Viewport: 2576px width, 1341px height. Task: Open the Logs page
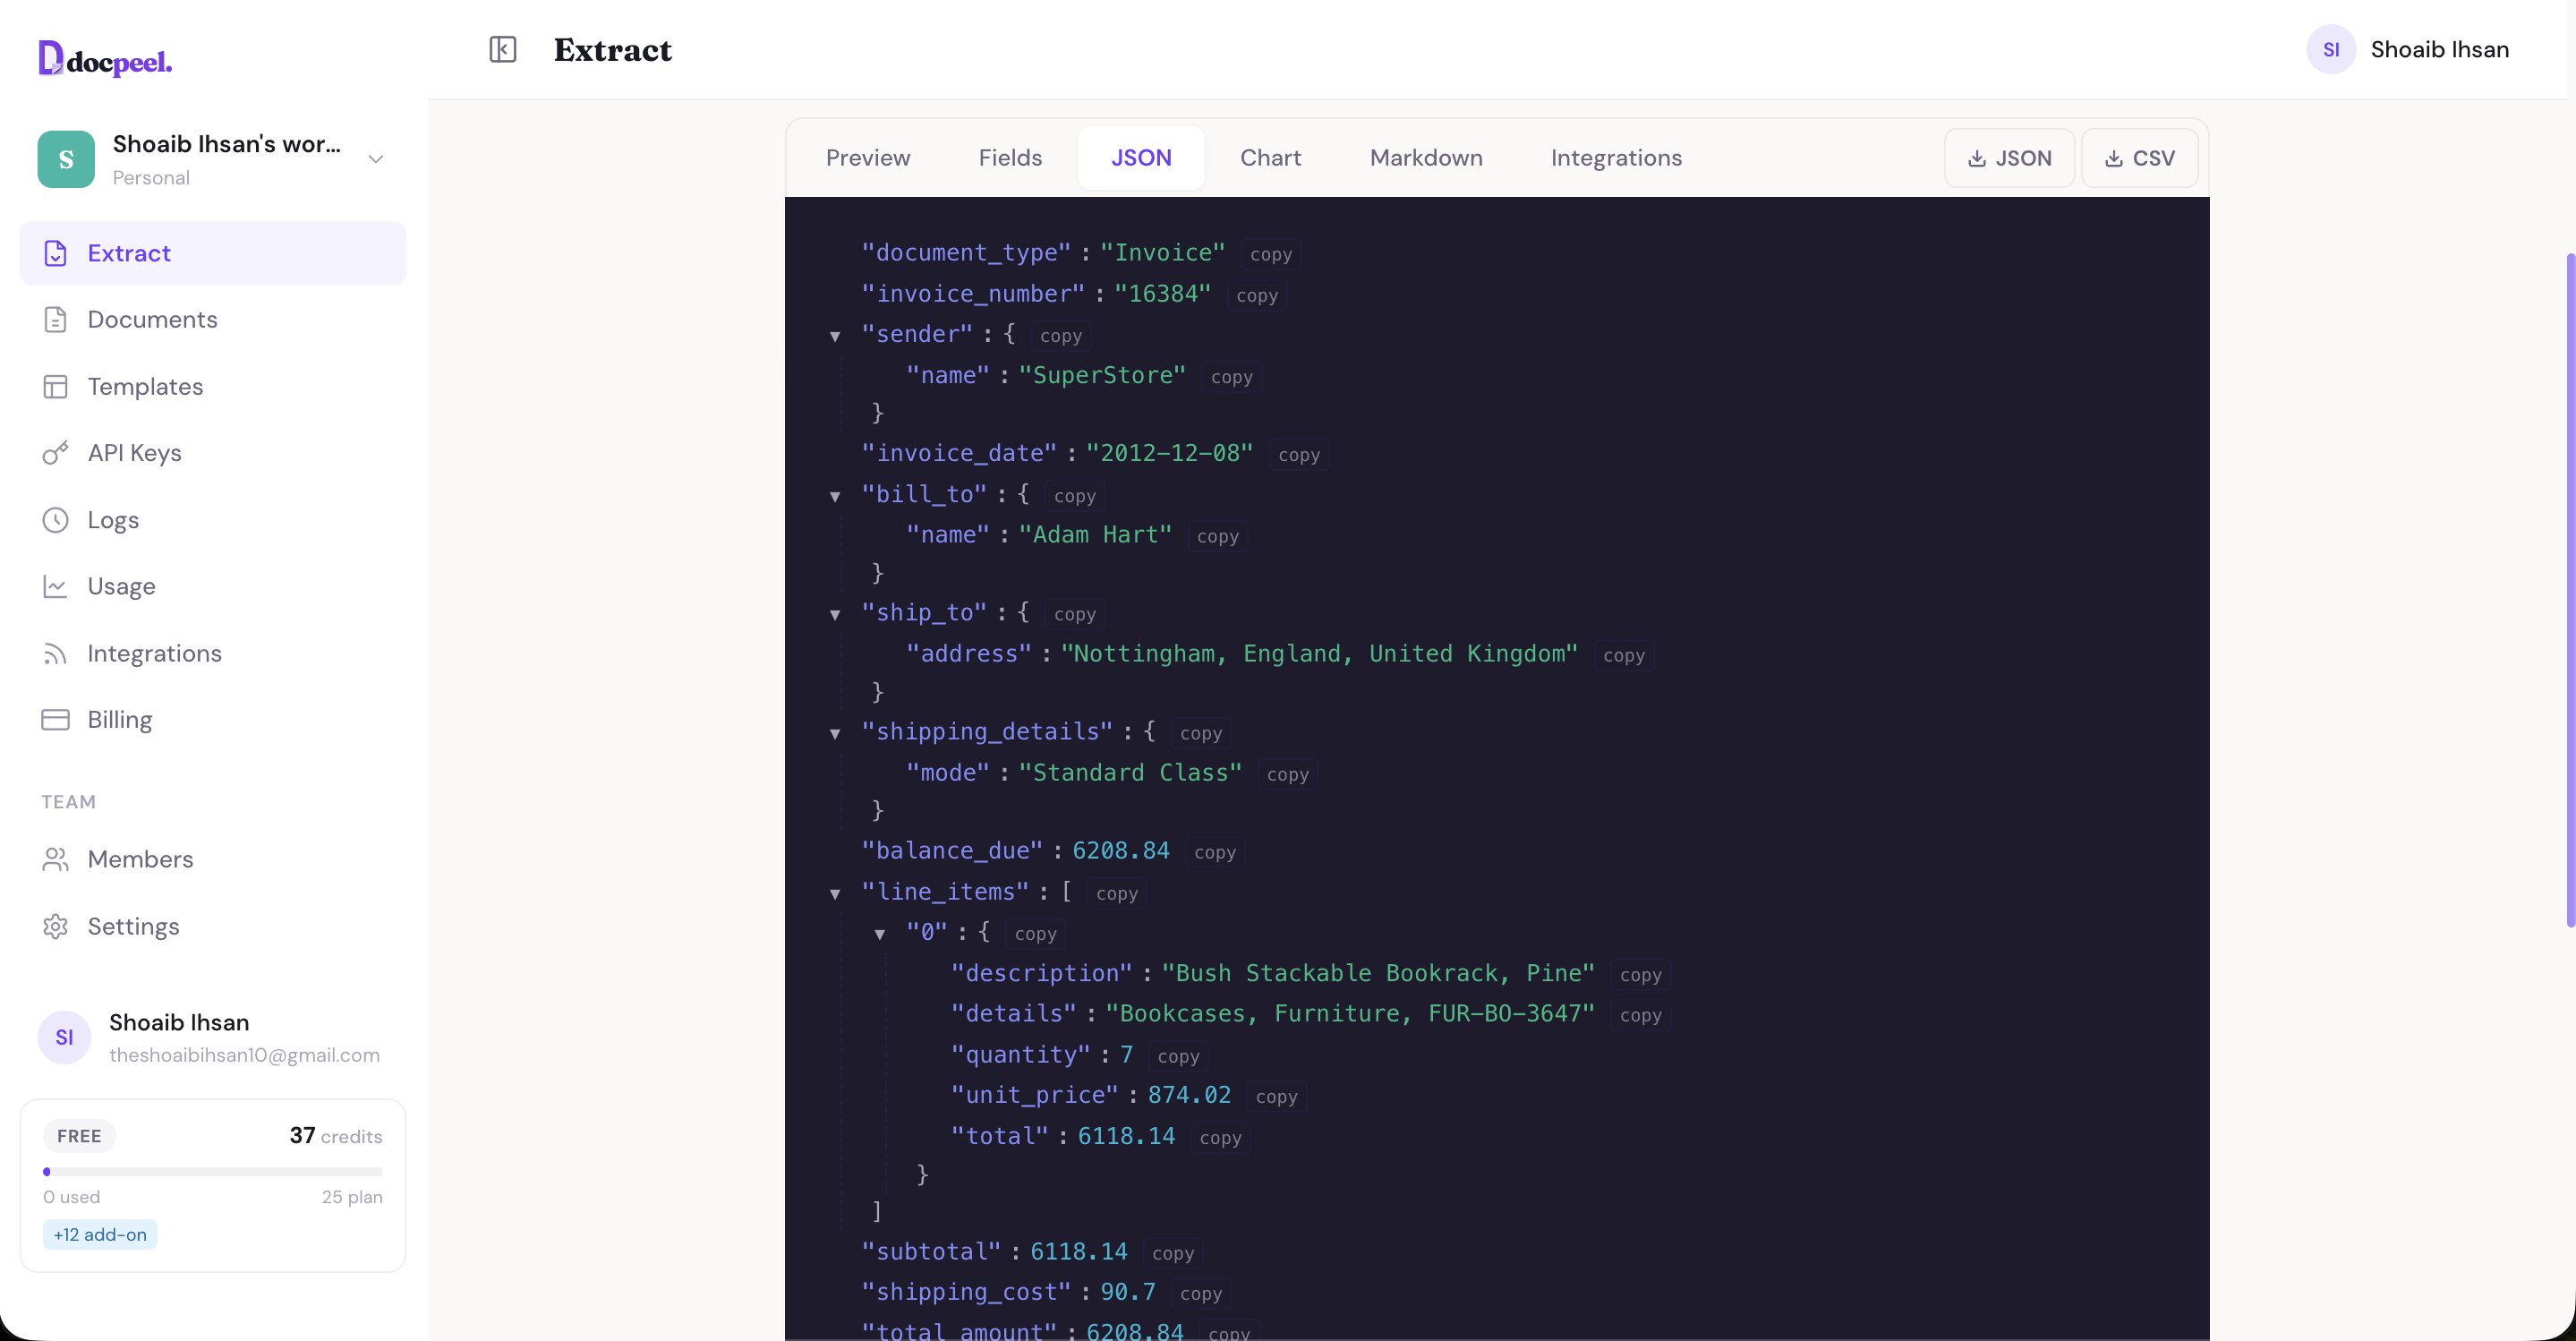[213, 520]
